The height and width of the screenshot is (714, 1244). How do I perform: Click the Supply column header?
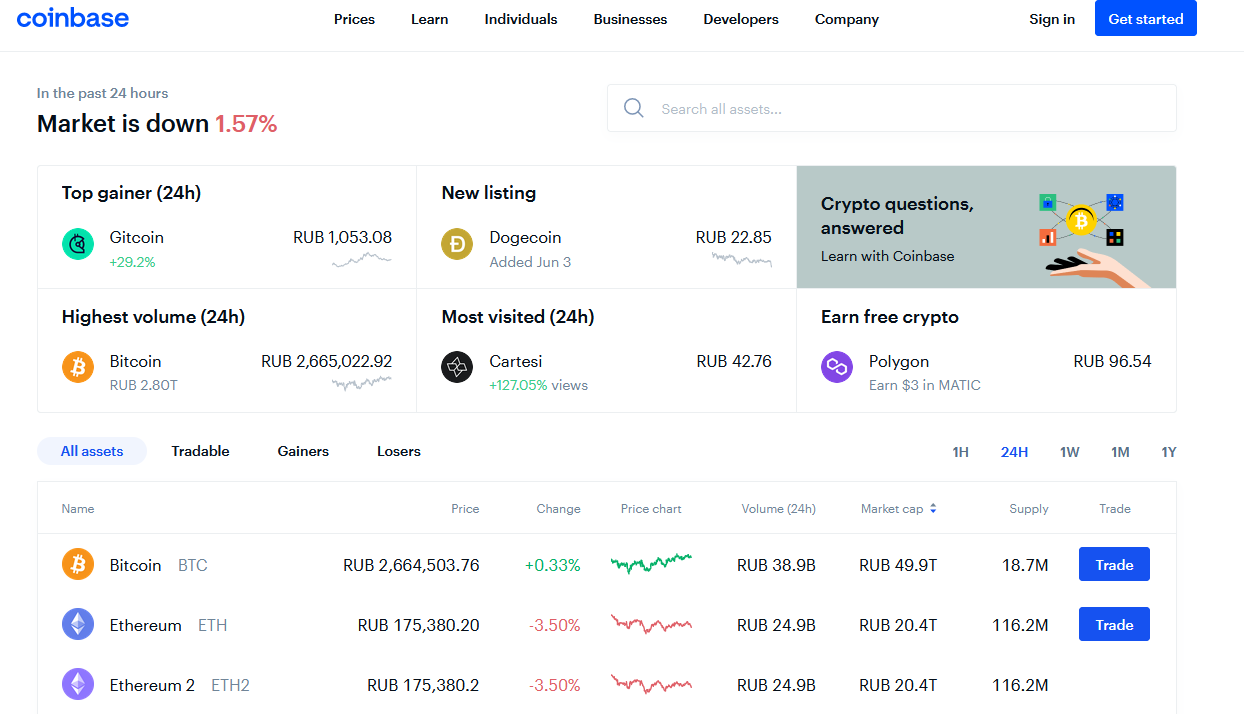pyautogui.click(x=1029, y=509)
